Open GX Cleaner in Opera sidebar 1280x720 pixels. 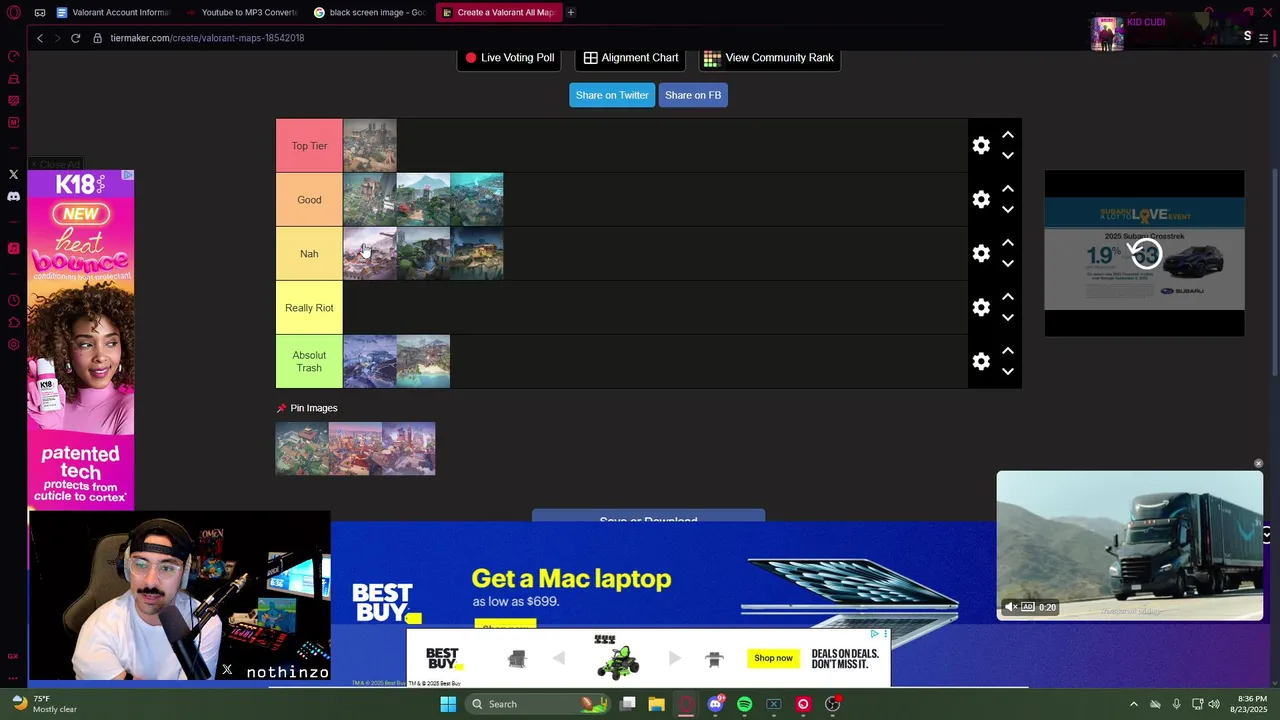(x=14, y=78)
